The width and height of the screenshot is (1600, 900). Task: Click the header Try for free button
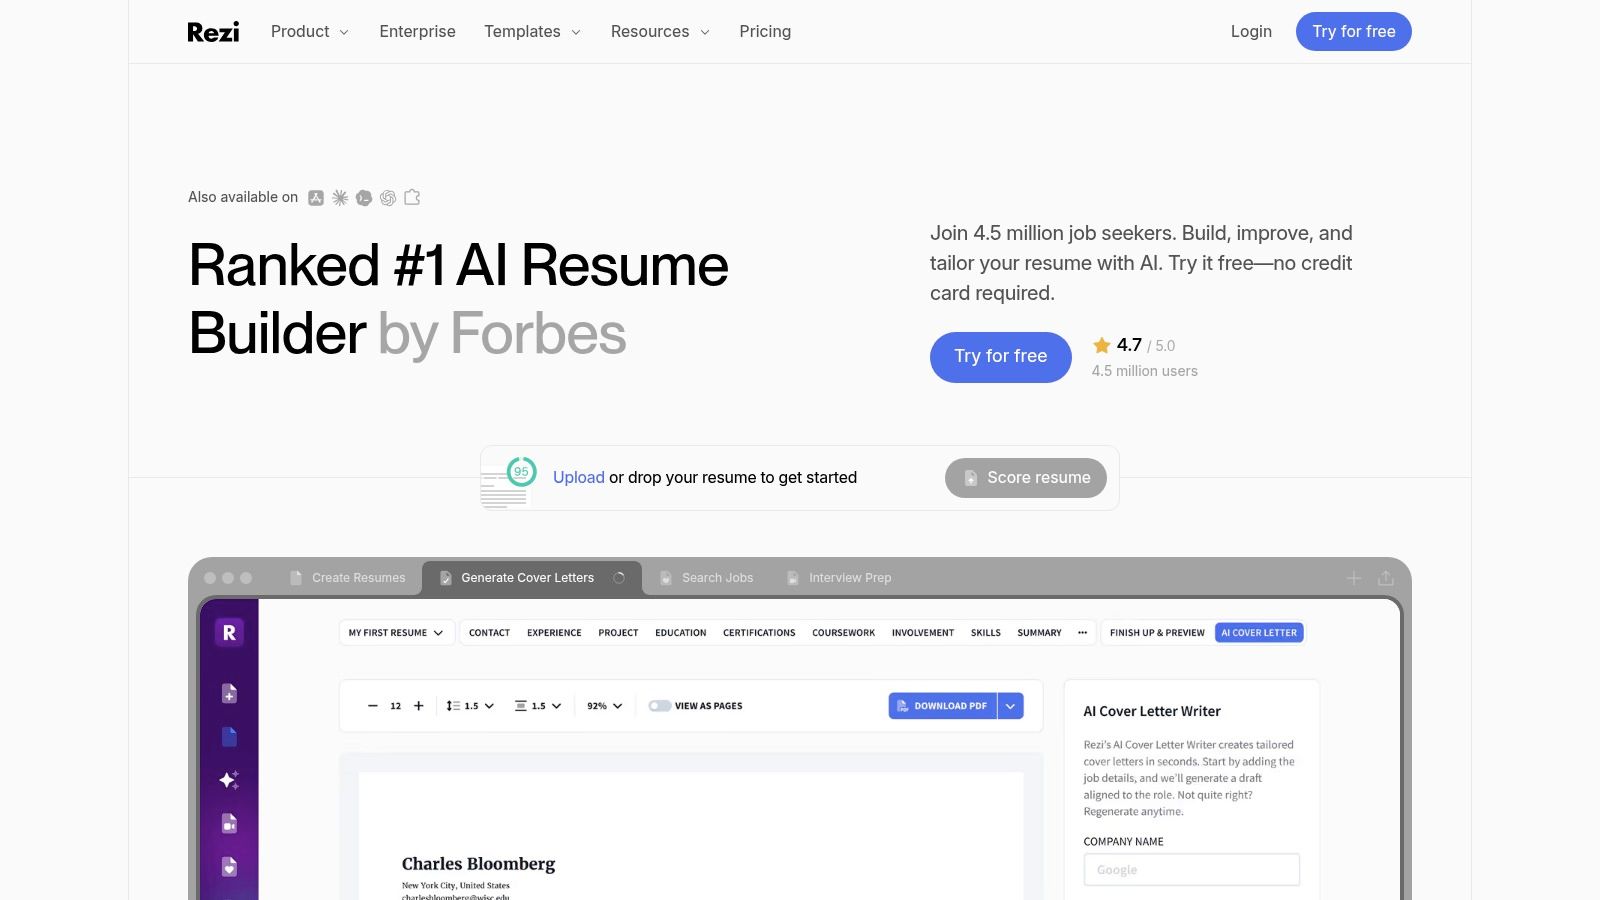point(1354,32)
